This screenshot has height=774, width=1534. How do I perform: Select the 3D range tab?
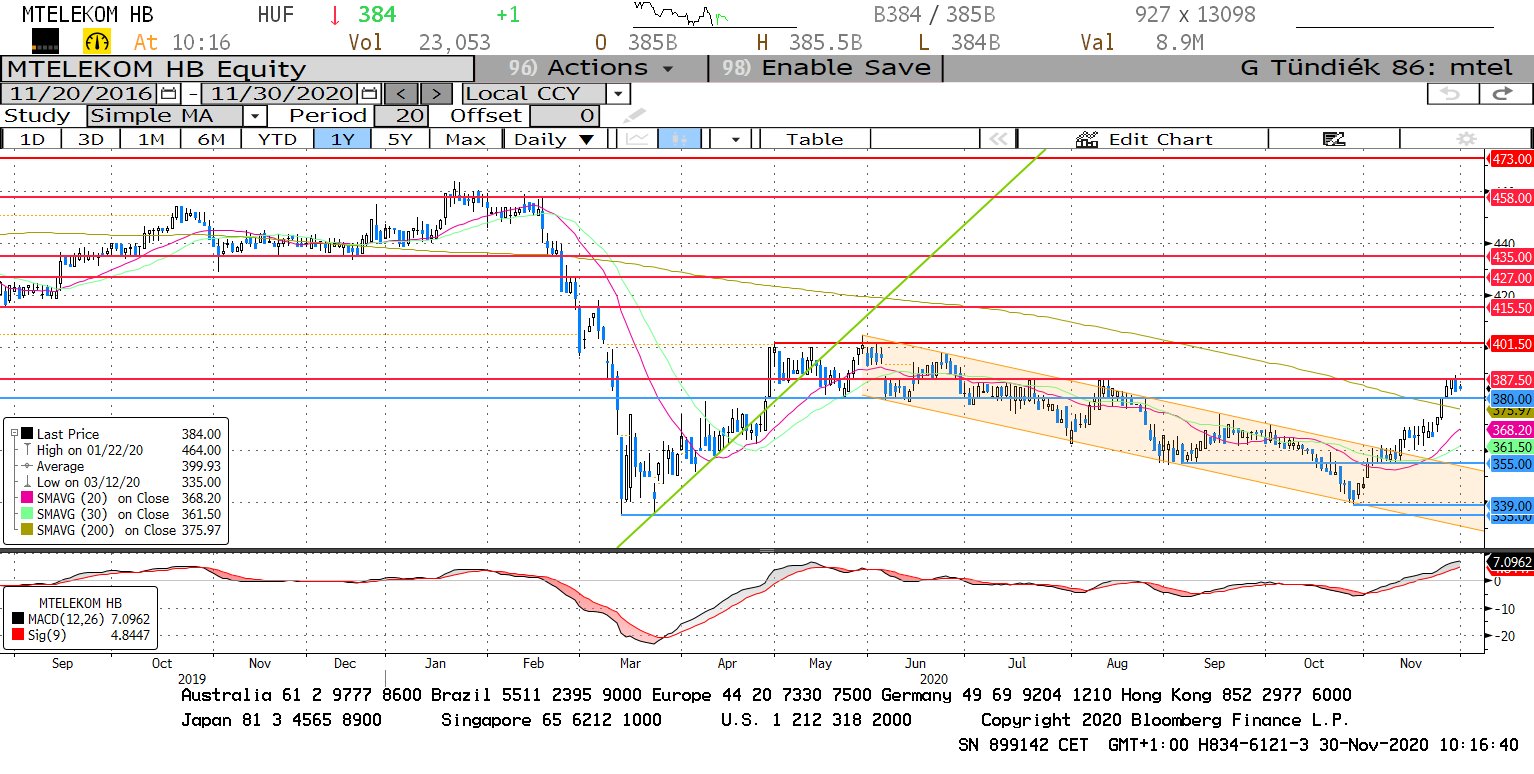(x=91, y=139)
